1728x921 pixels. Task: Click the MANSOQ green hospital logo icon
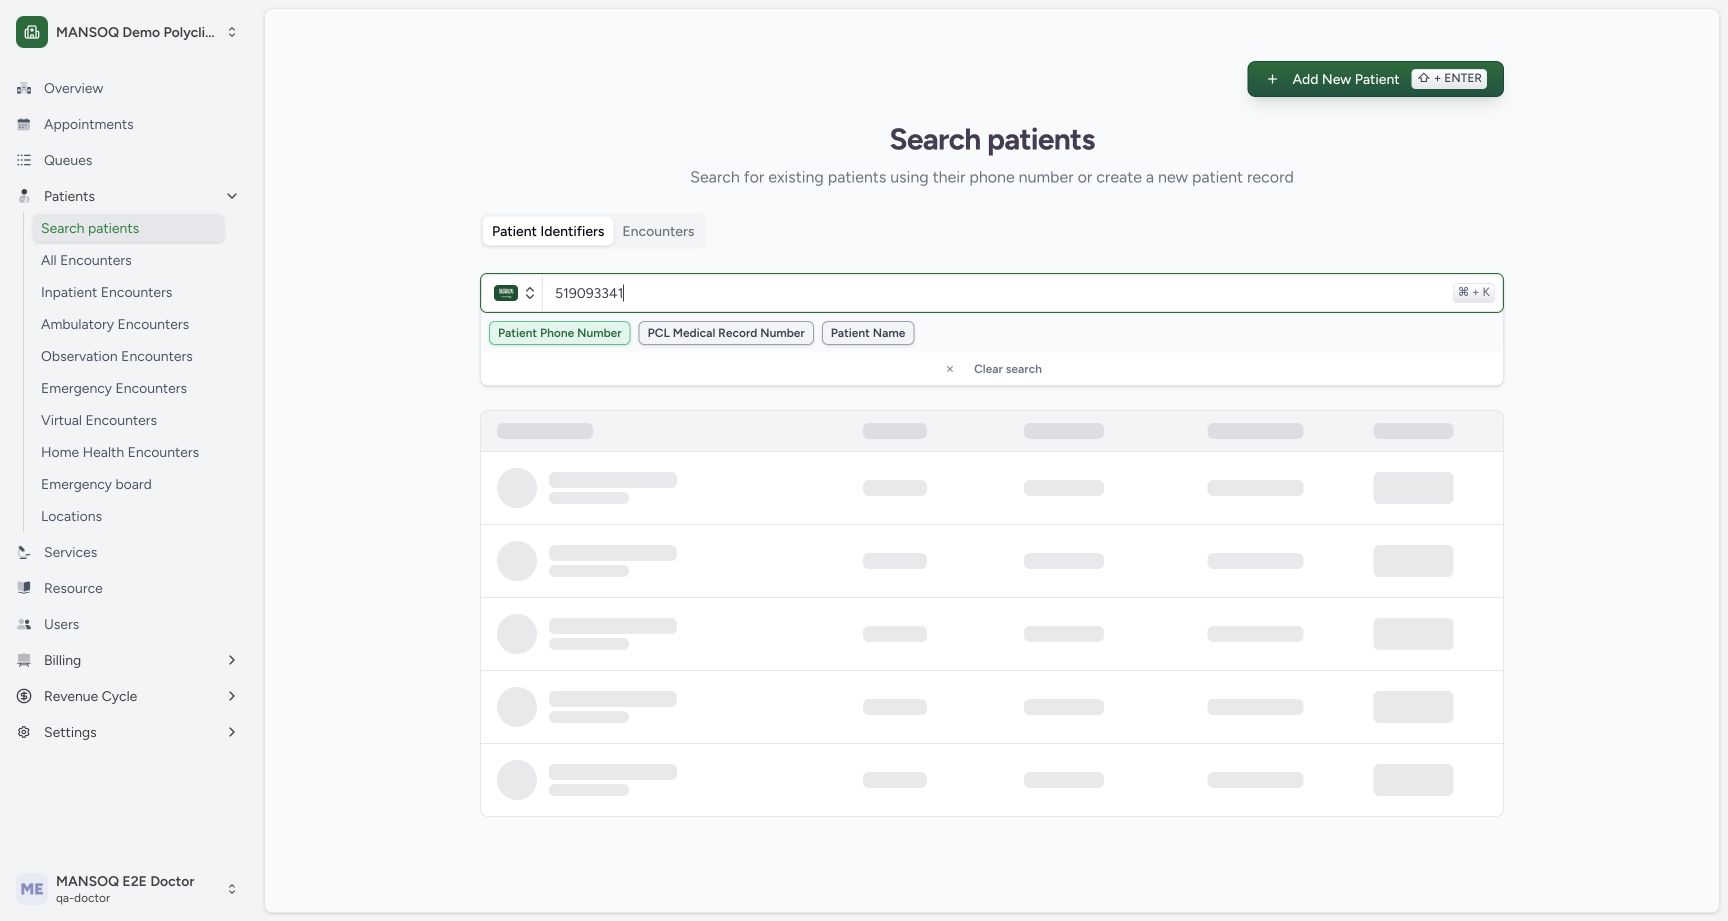(32, 32)
